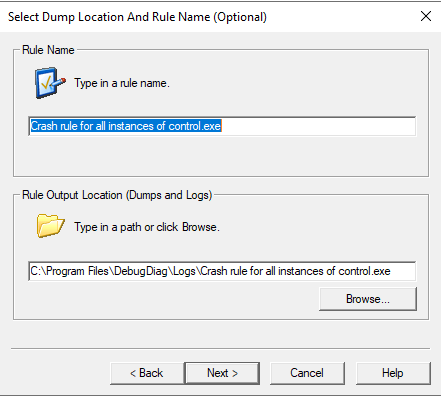Click the yellow folder icon
Image resolution: width=441 pixels, height=397 pixels.
[50, 226]
